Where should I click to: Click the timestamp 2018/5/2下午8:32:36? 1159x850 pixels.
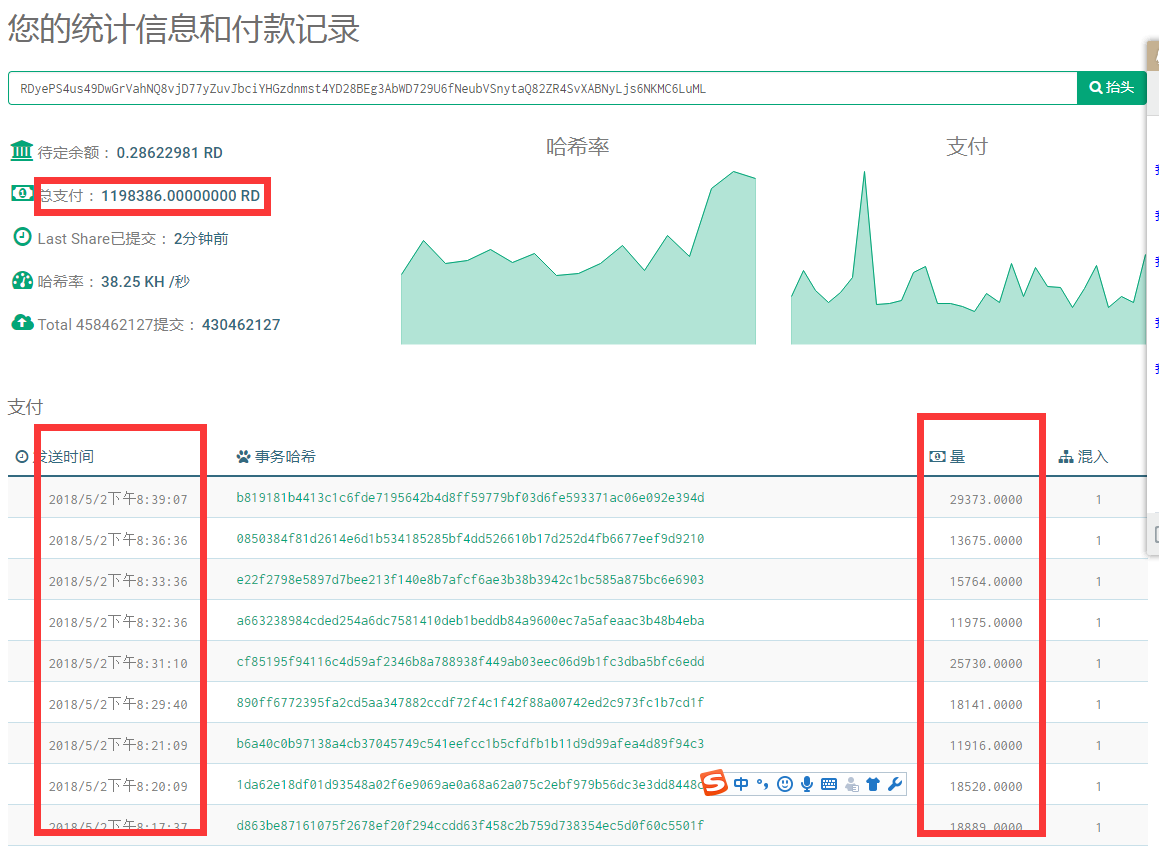(x=118, y=622)
